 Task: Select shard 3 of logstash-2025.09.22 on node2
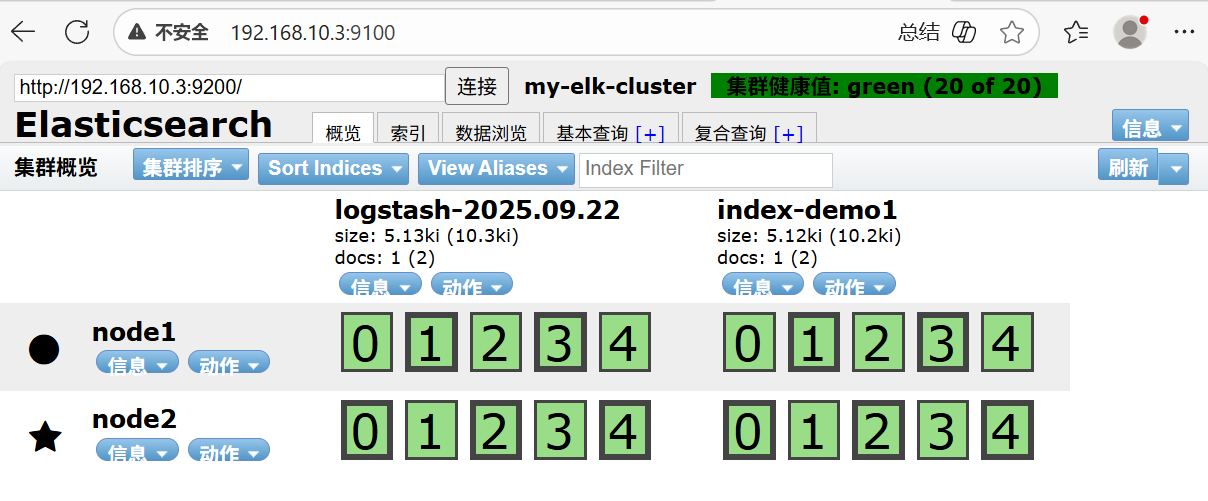coord(559,431)
